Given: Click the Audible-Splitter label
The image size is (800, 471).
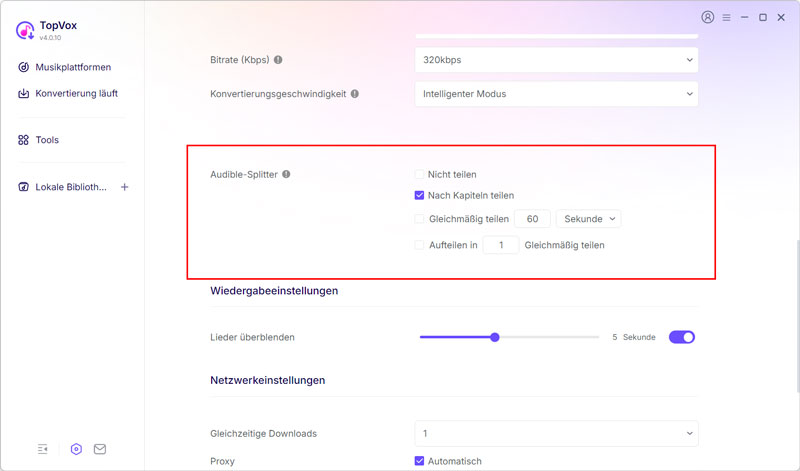Looking at the screenshot, I should click(x=244, y=175).
